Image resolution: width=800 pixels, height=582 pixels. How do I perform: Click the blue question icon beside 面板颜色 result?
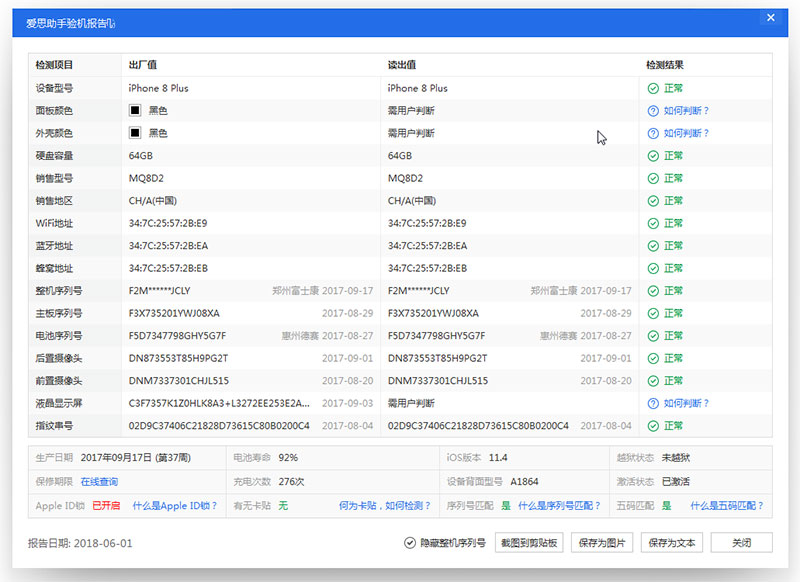click(653, 110)
